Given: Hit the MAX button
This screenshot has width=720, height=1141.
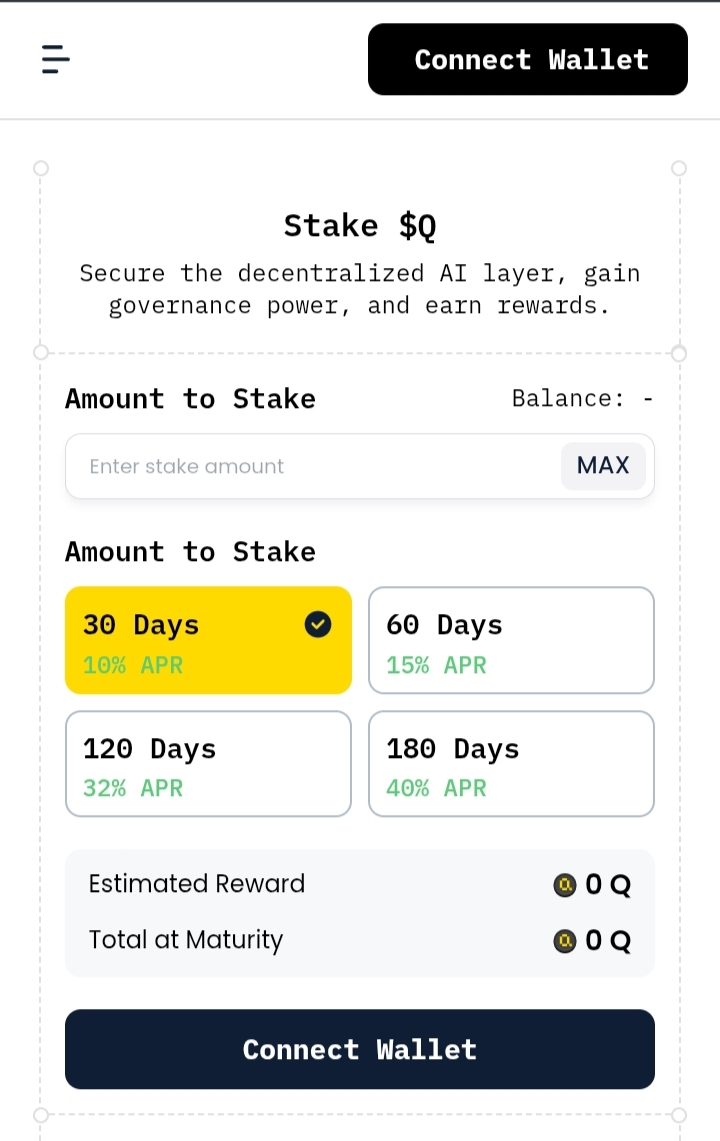Looking at the screenshot, I should 603,466.
